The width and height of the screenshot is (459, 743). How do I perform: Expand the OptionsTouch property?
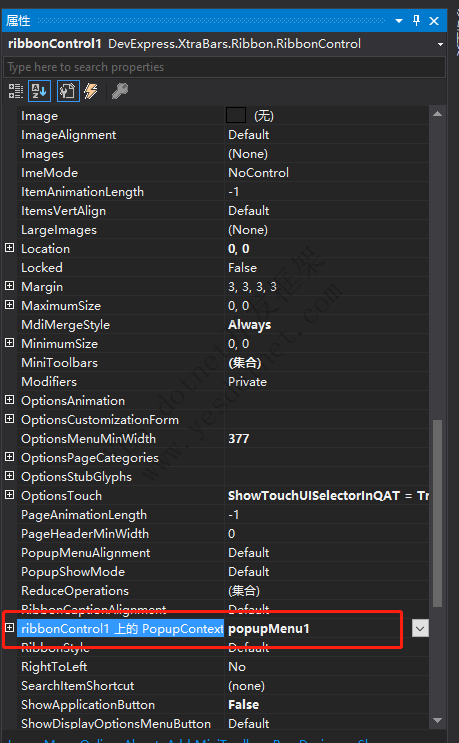click(9, 495)
